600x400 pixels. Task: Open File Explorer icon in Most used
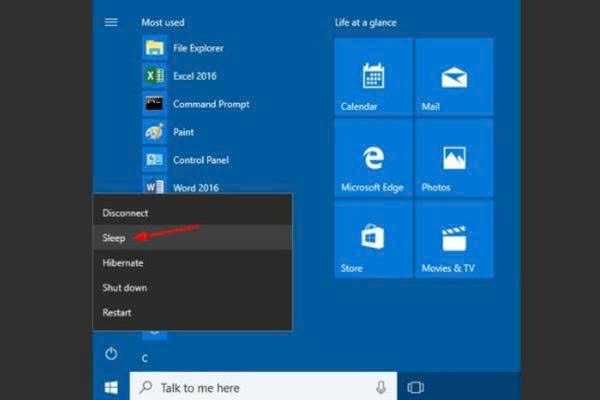tap(155, 48)
